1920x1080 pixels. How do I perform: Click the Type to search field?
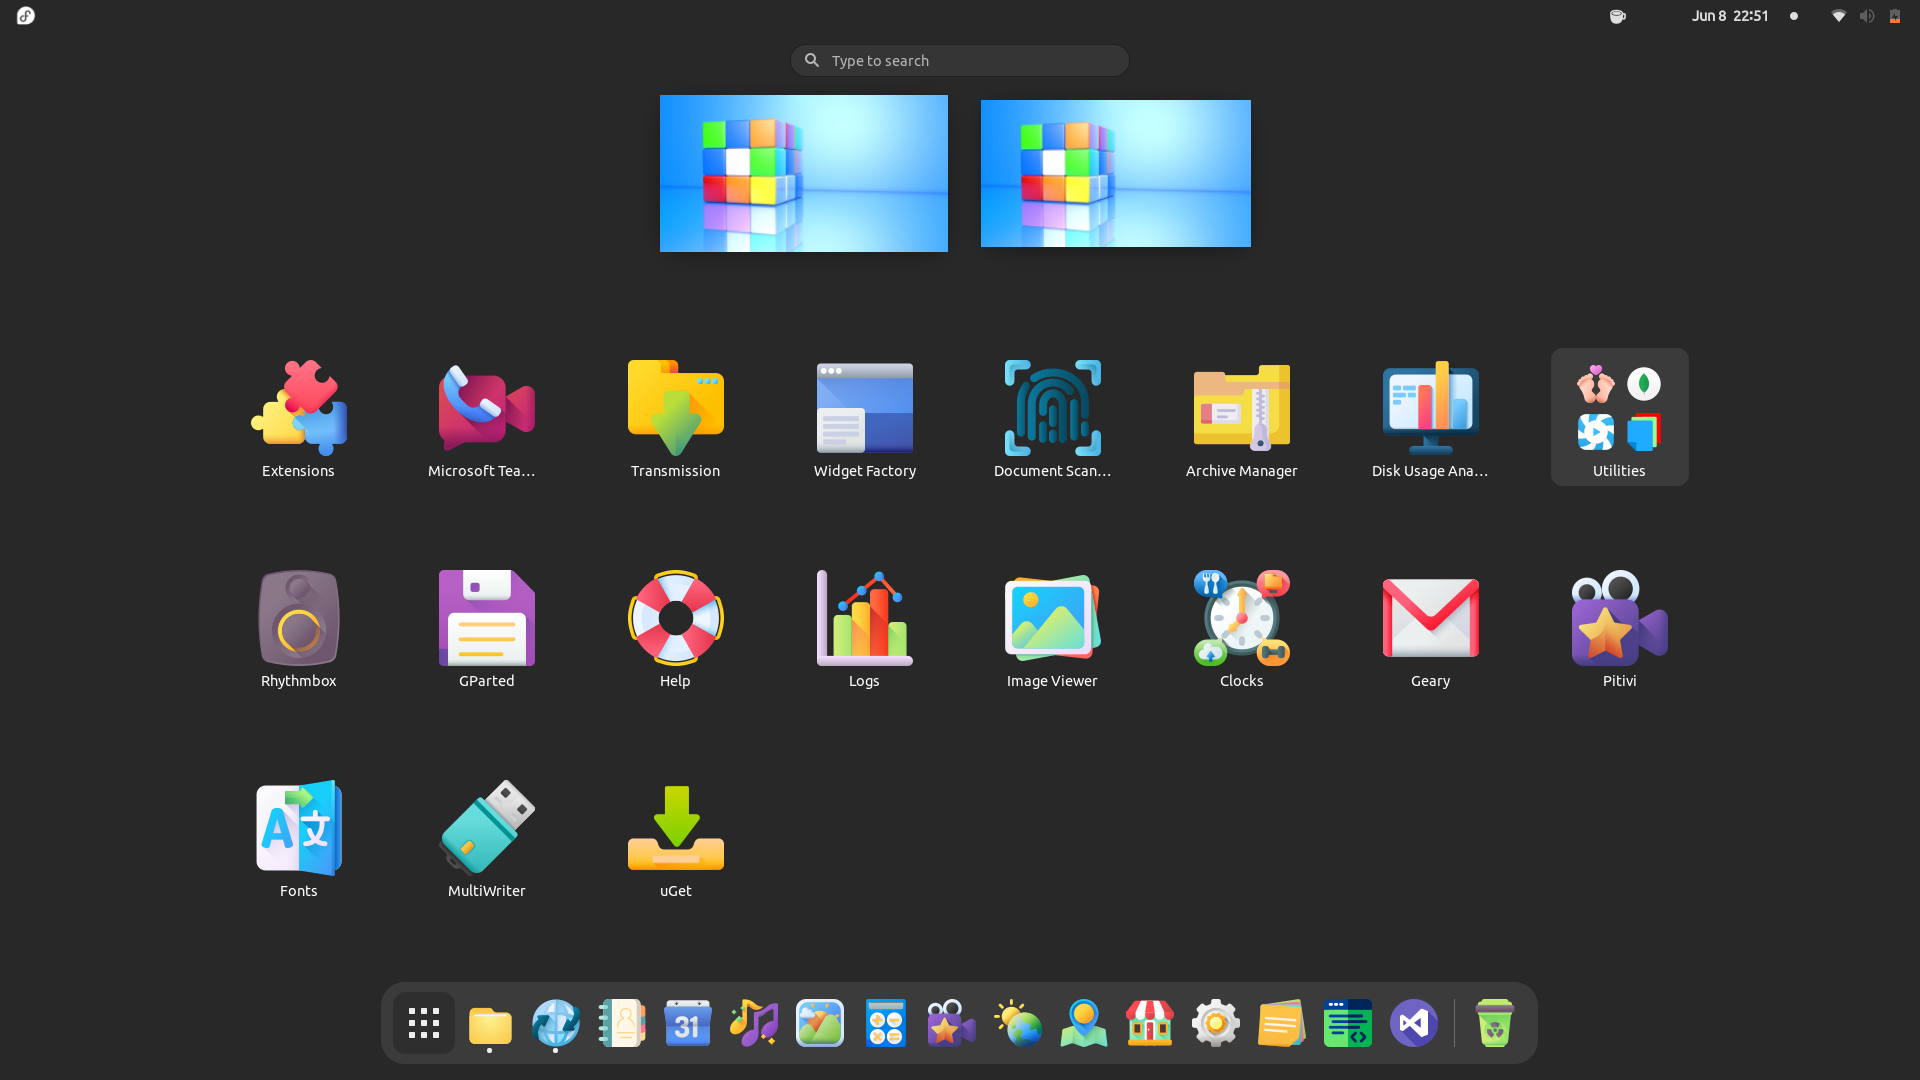point(960,60)
